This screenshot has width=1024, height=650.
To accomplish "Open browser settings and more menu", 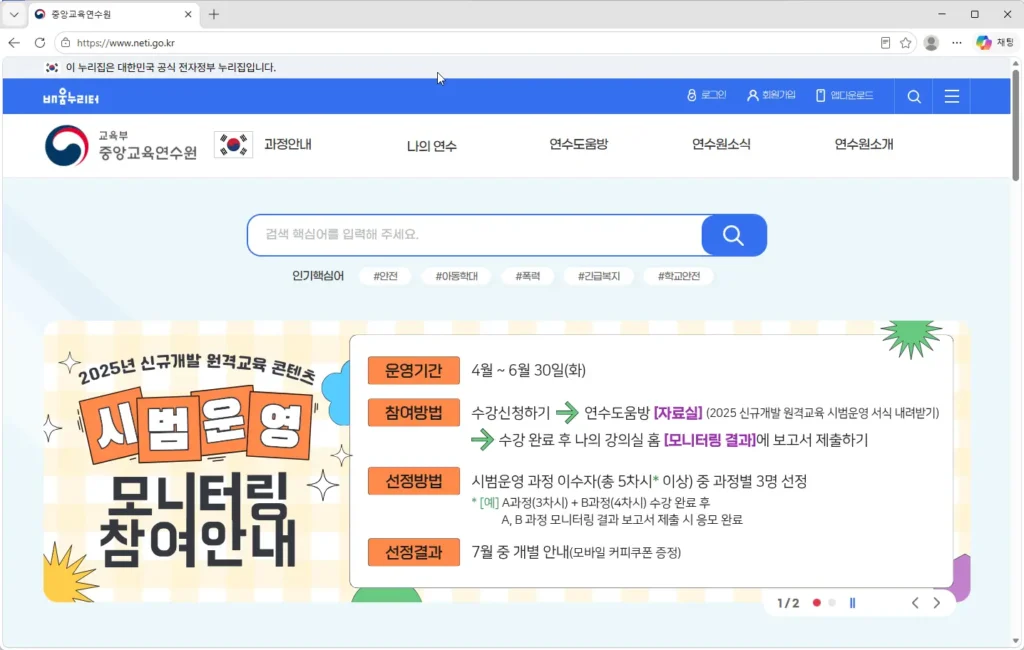I will 957,42.
